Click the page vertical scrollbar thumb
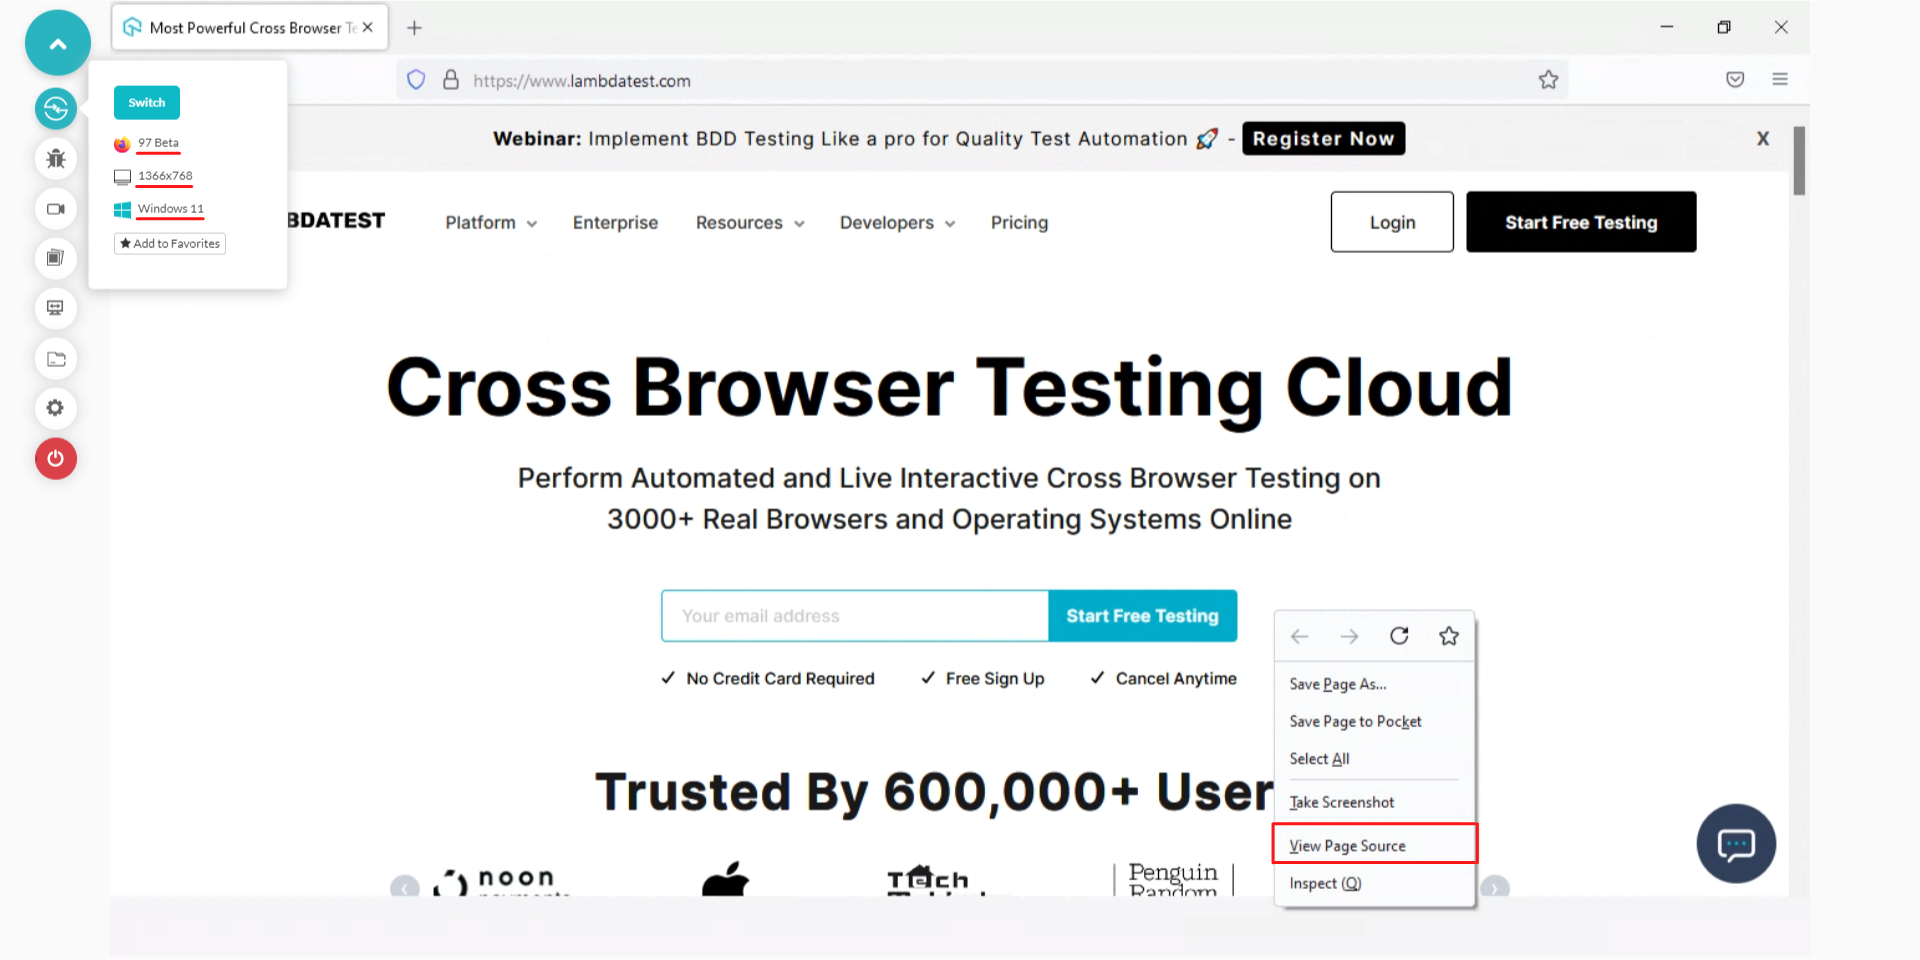Viewport: 1920px width, 960px height. click(x=1799, y=160)
